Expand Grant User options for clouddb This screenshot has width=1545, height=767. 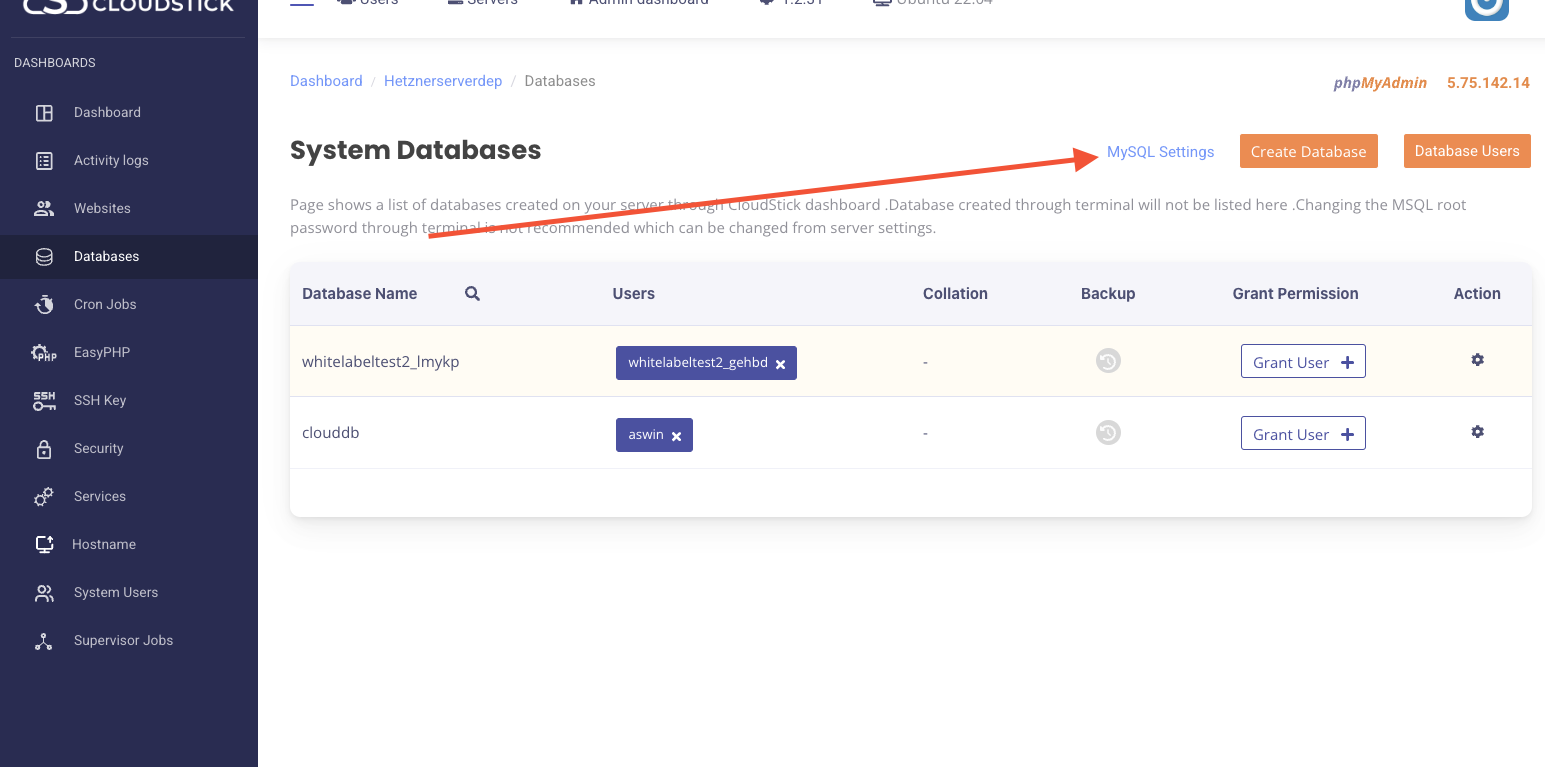(x=1303, y=433)
